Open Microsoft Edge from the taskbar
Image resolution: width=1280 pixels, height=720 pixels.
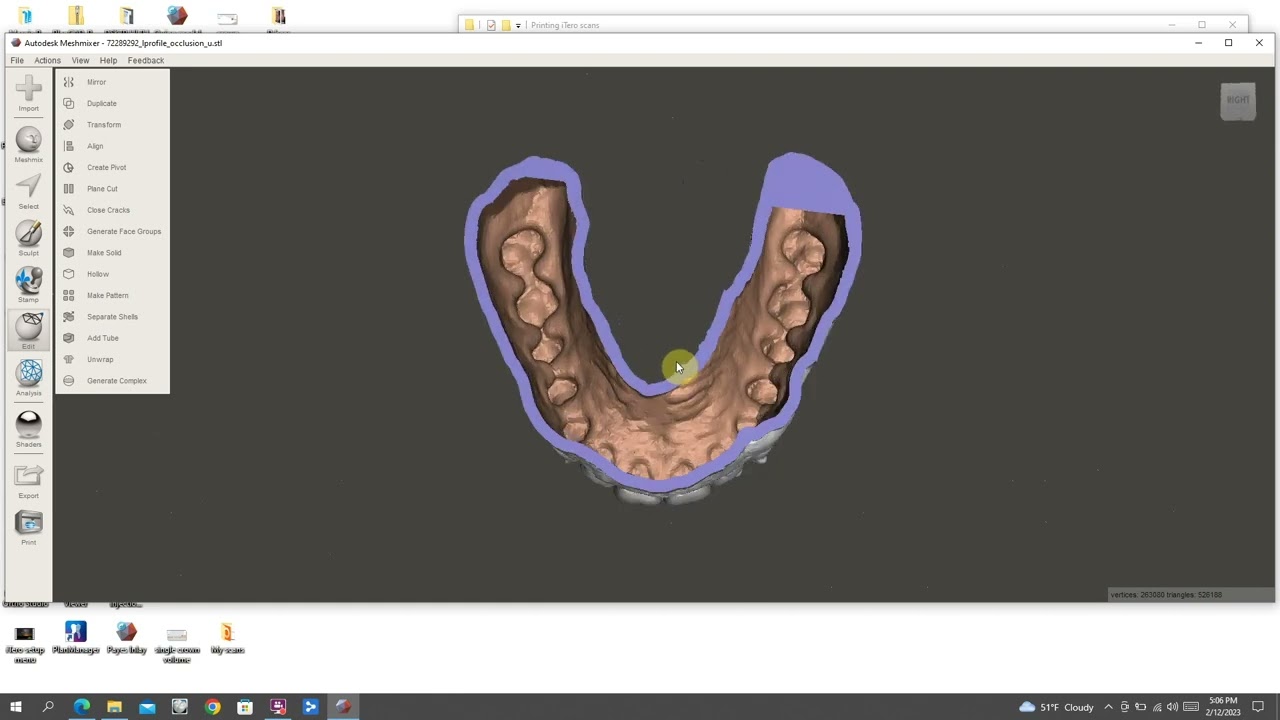tap(82, 707)
